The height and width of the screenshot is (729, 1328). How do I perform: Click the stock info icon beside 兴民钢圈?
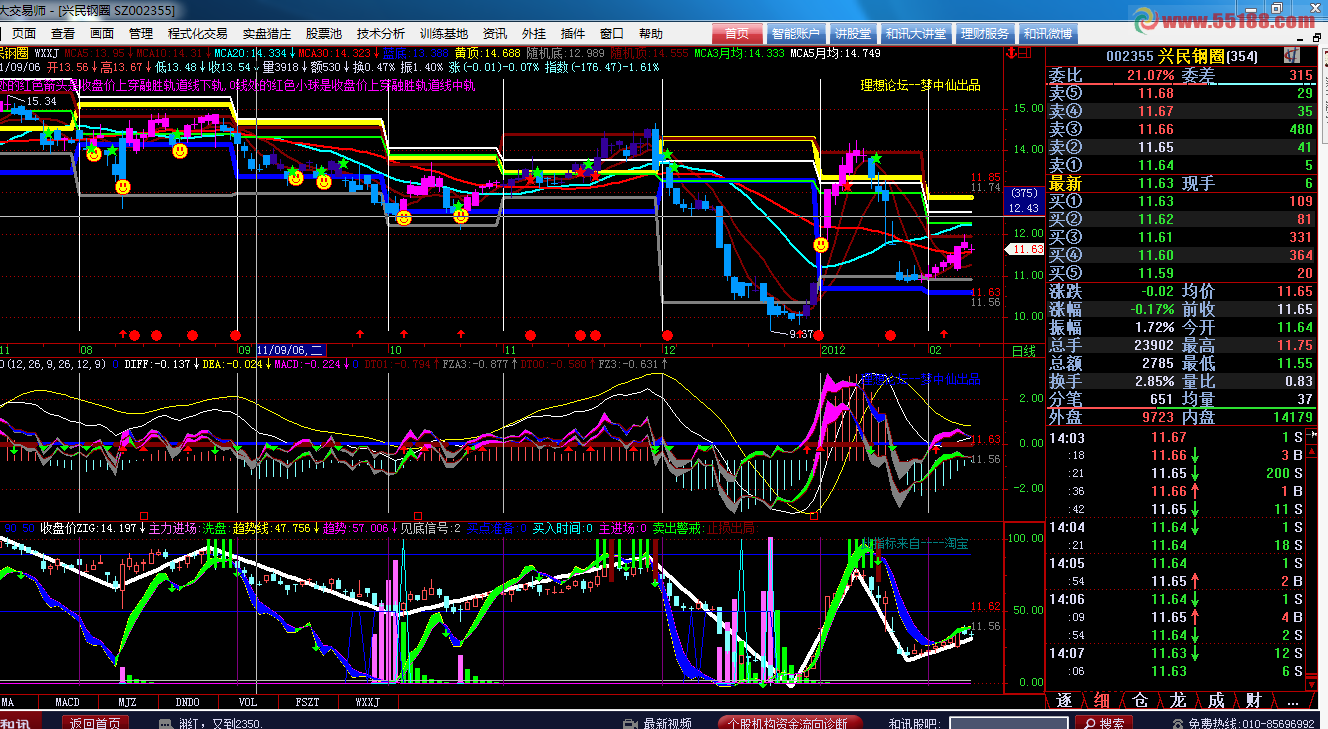pos(1294,53)
